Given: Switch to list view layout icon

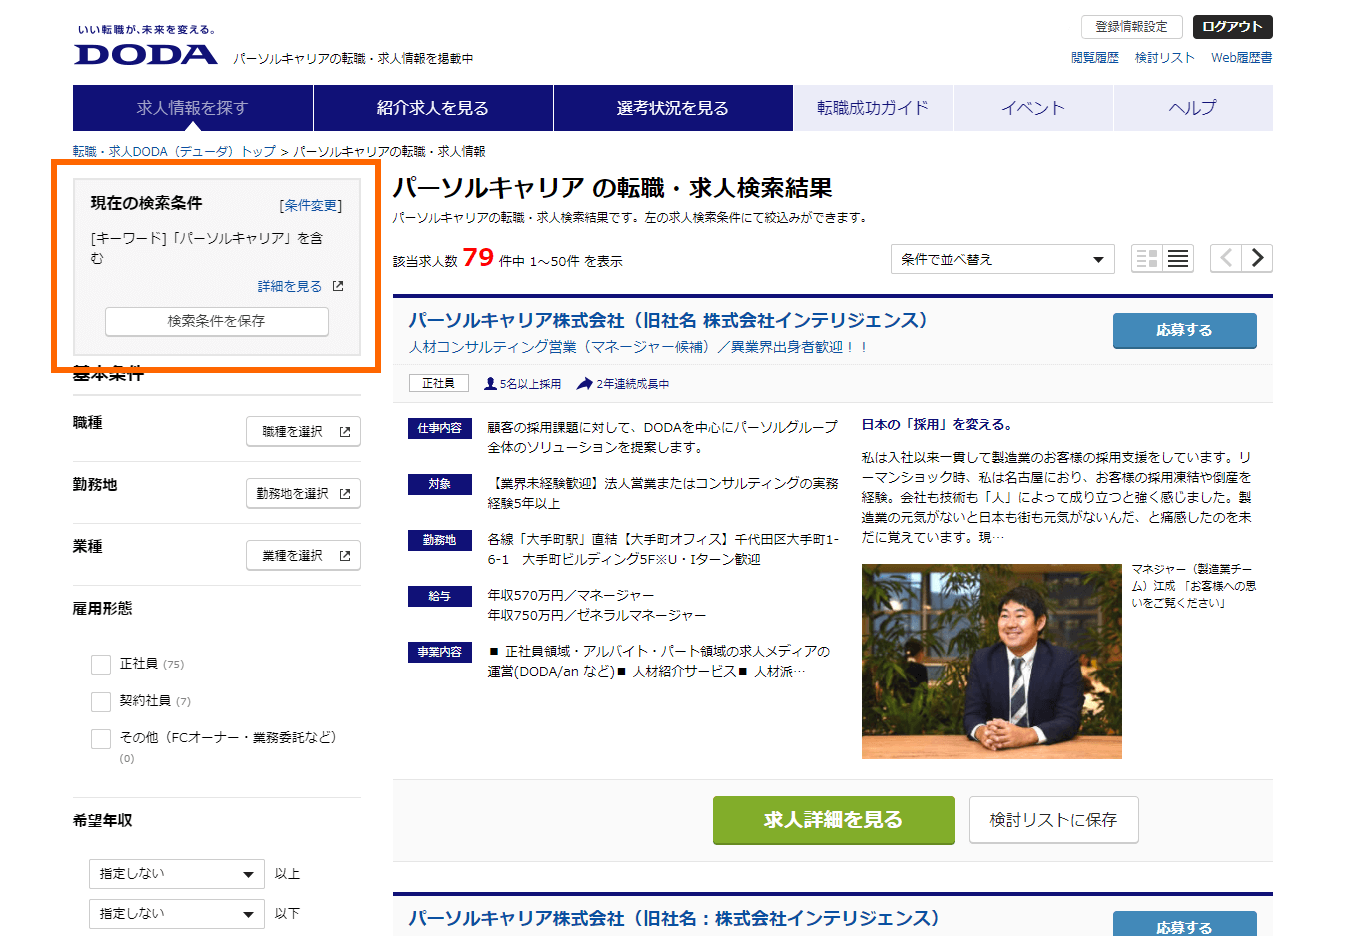Looking at the screenshot, I should [1178, 259].
